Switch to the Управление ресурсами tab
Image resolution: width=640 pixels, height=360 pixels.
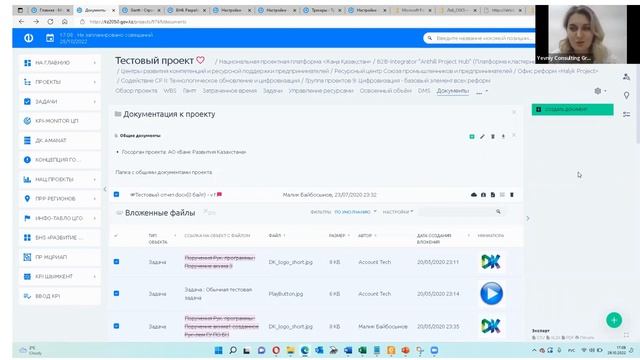[x=321, y=91]
